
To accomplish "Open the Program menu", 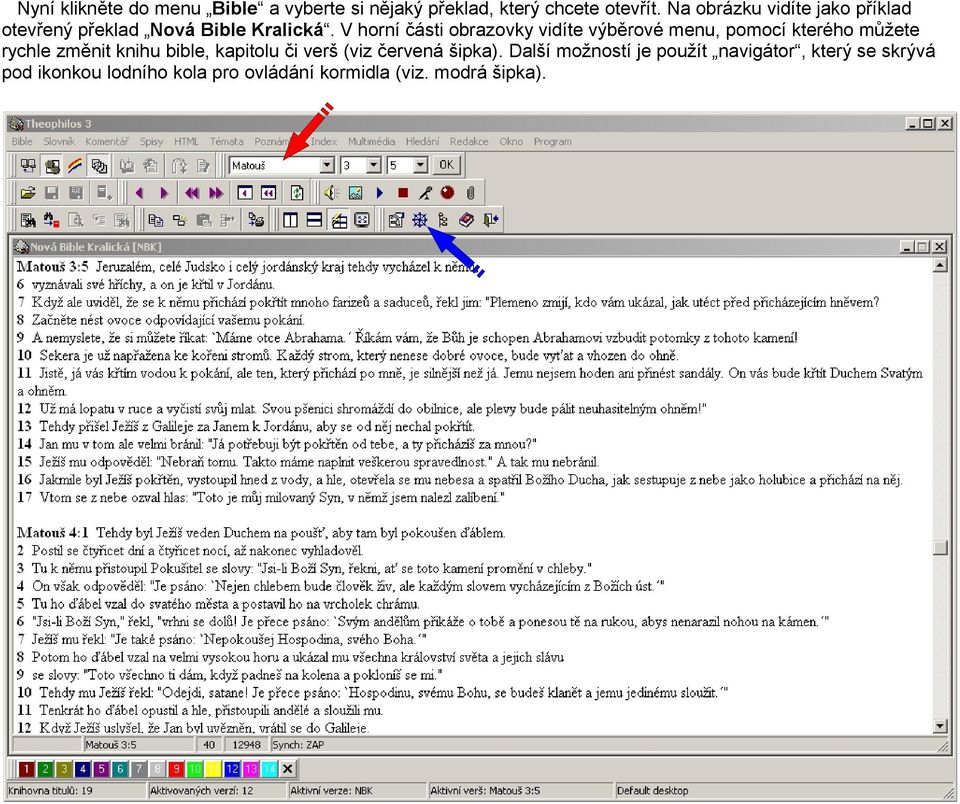I will 552,141.
